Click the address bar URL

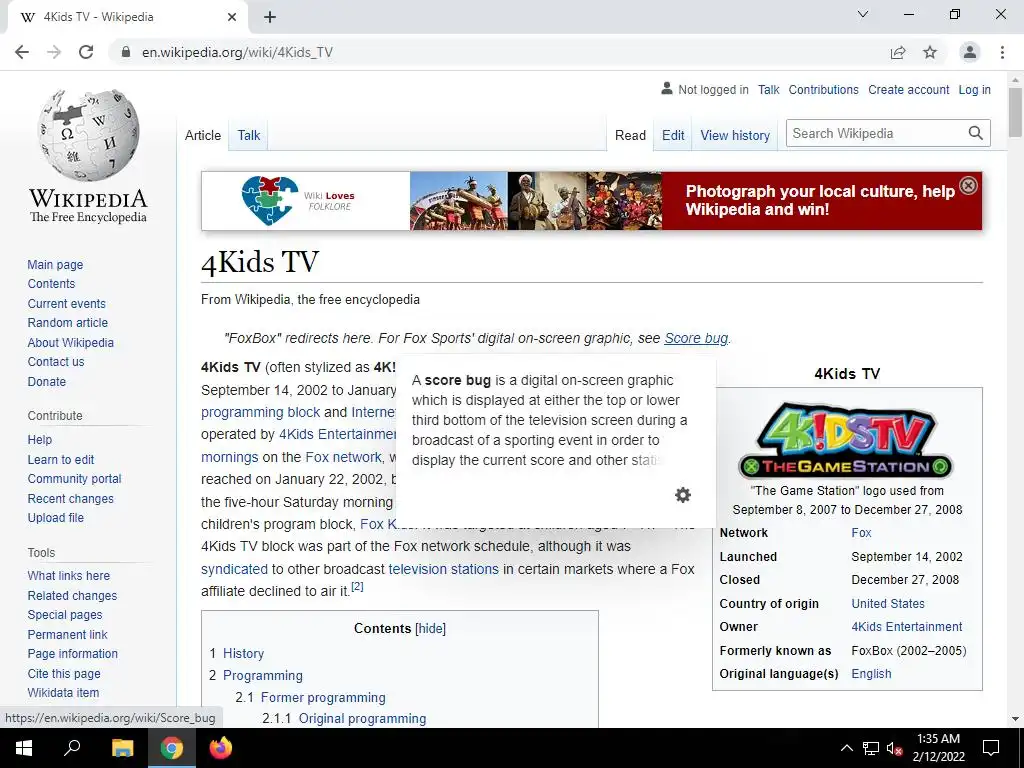point(238,52)
